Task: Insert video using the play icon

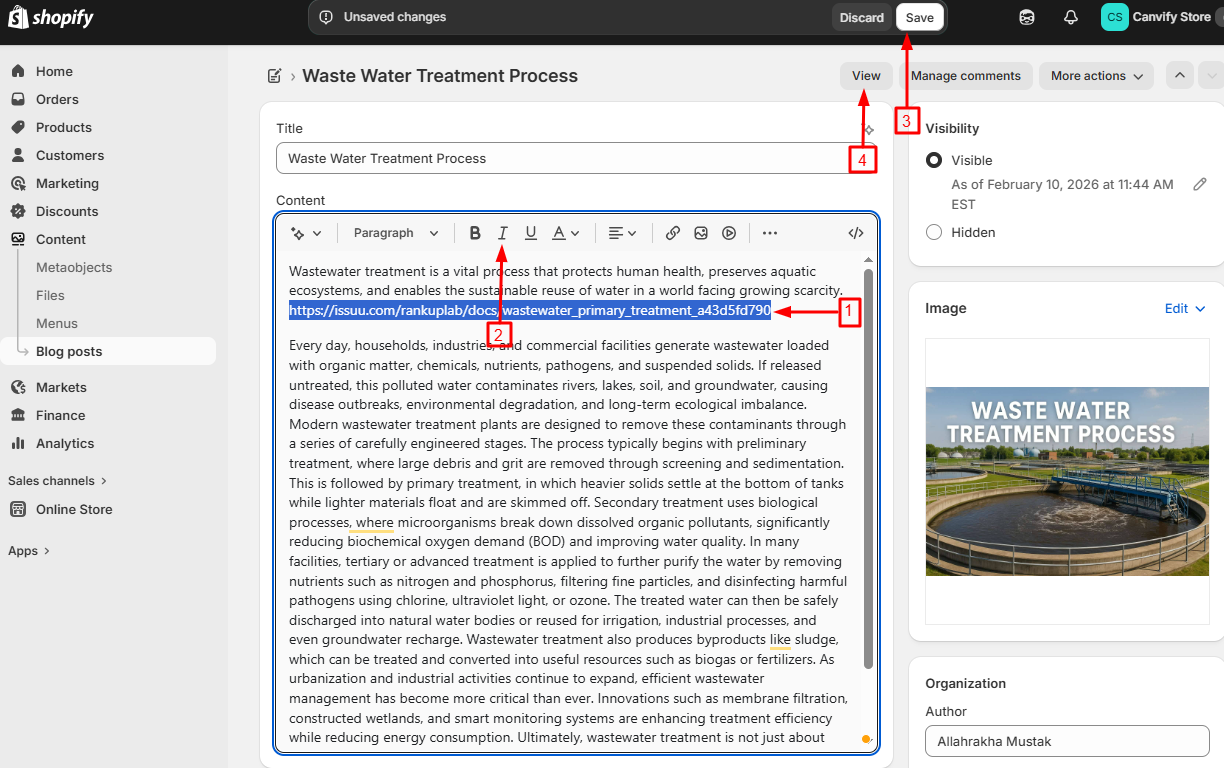Action: point(729,233)
